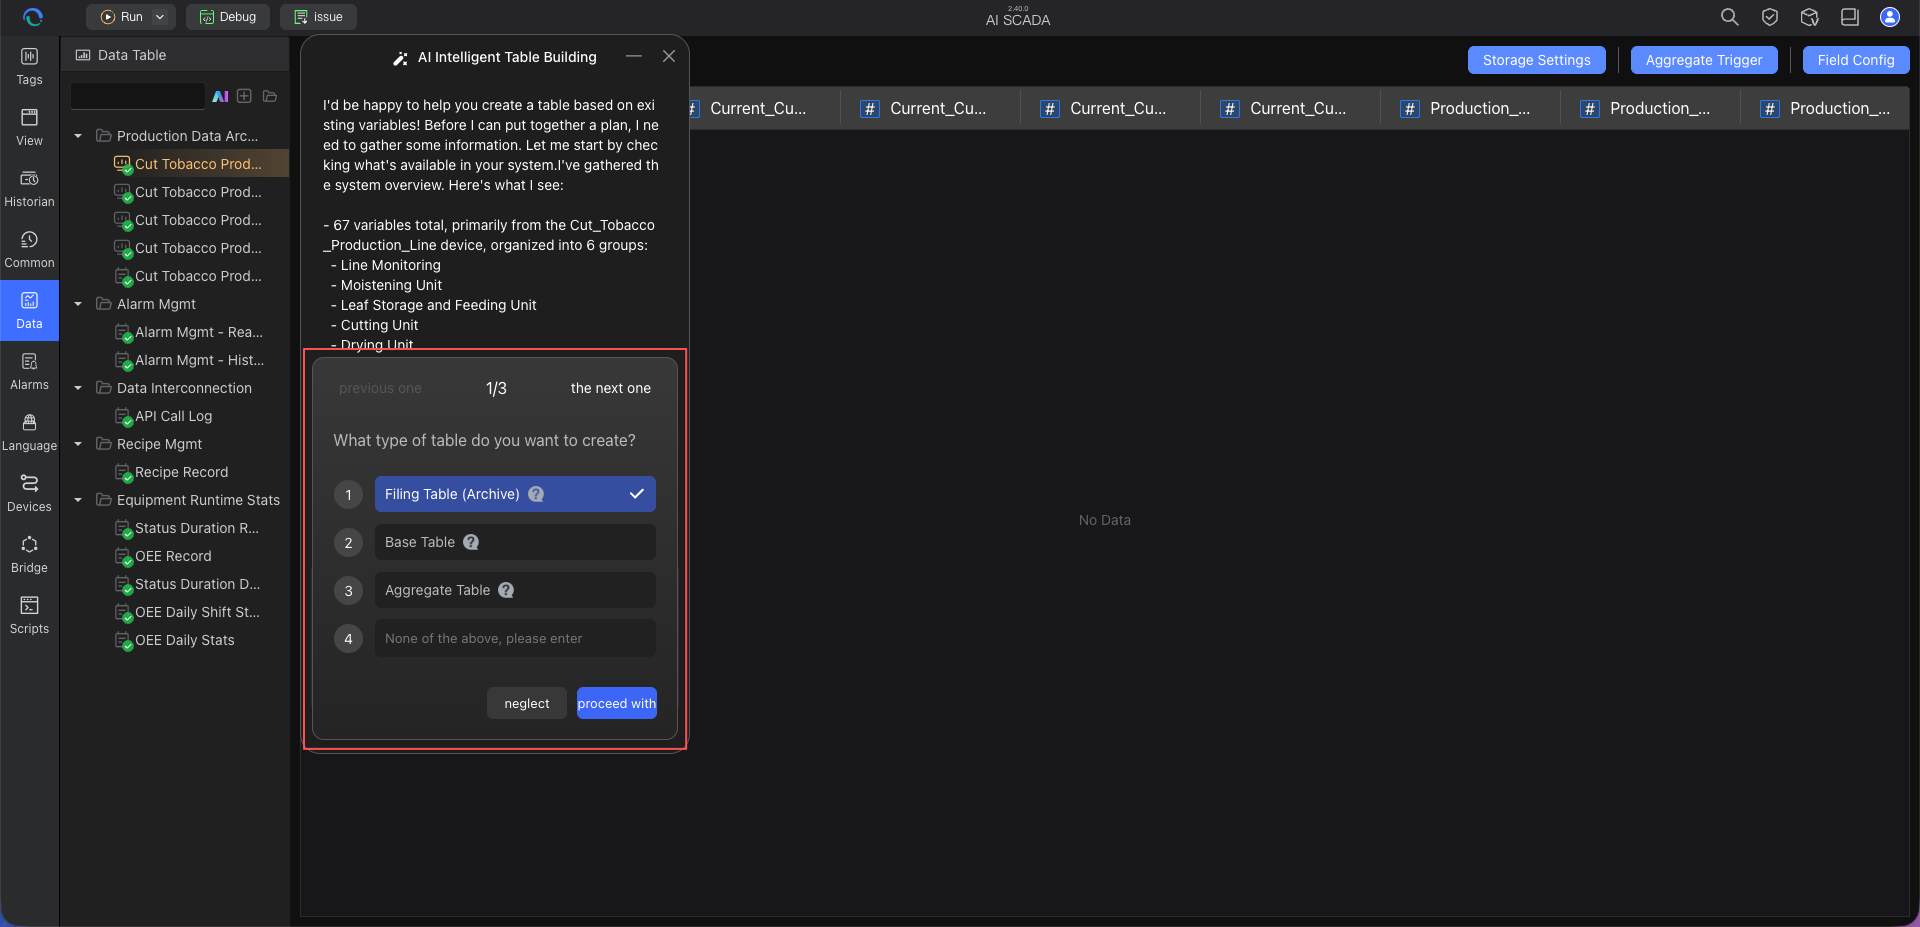Click the help icon beside Filing Table
The width and height of the screenshot is (1920, 927).
[536, 494]
